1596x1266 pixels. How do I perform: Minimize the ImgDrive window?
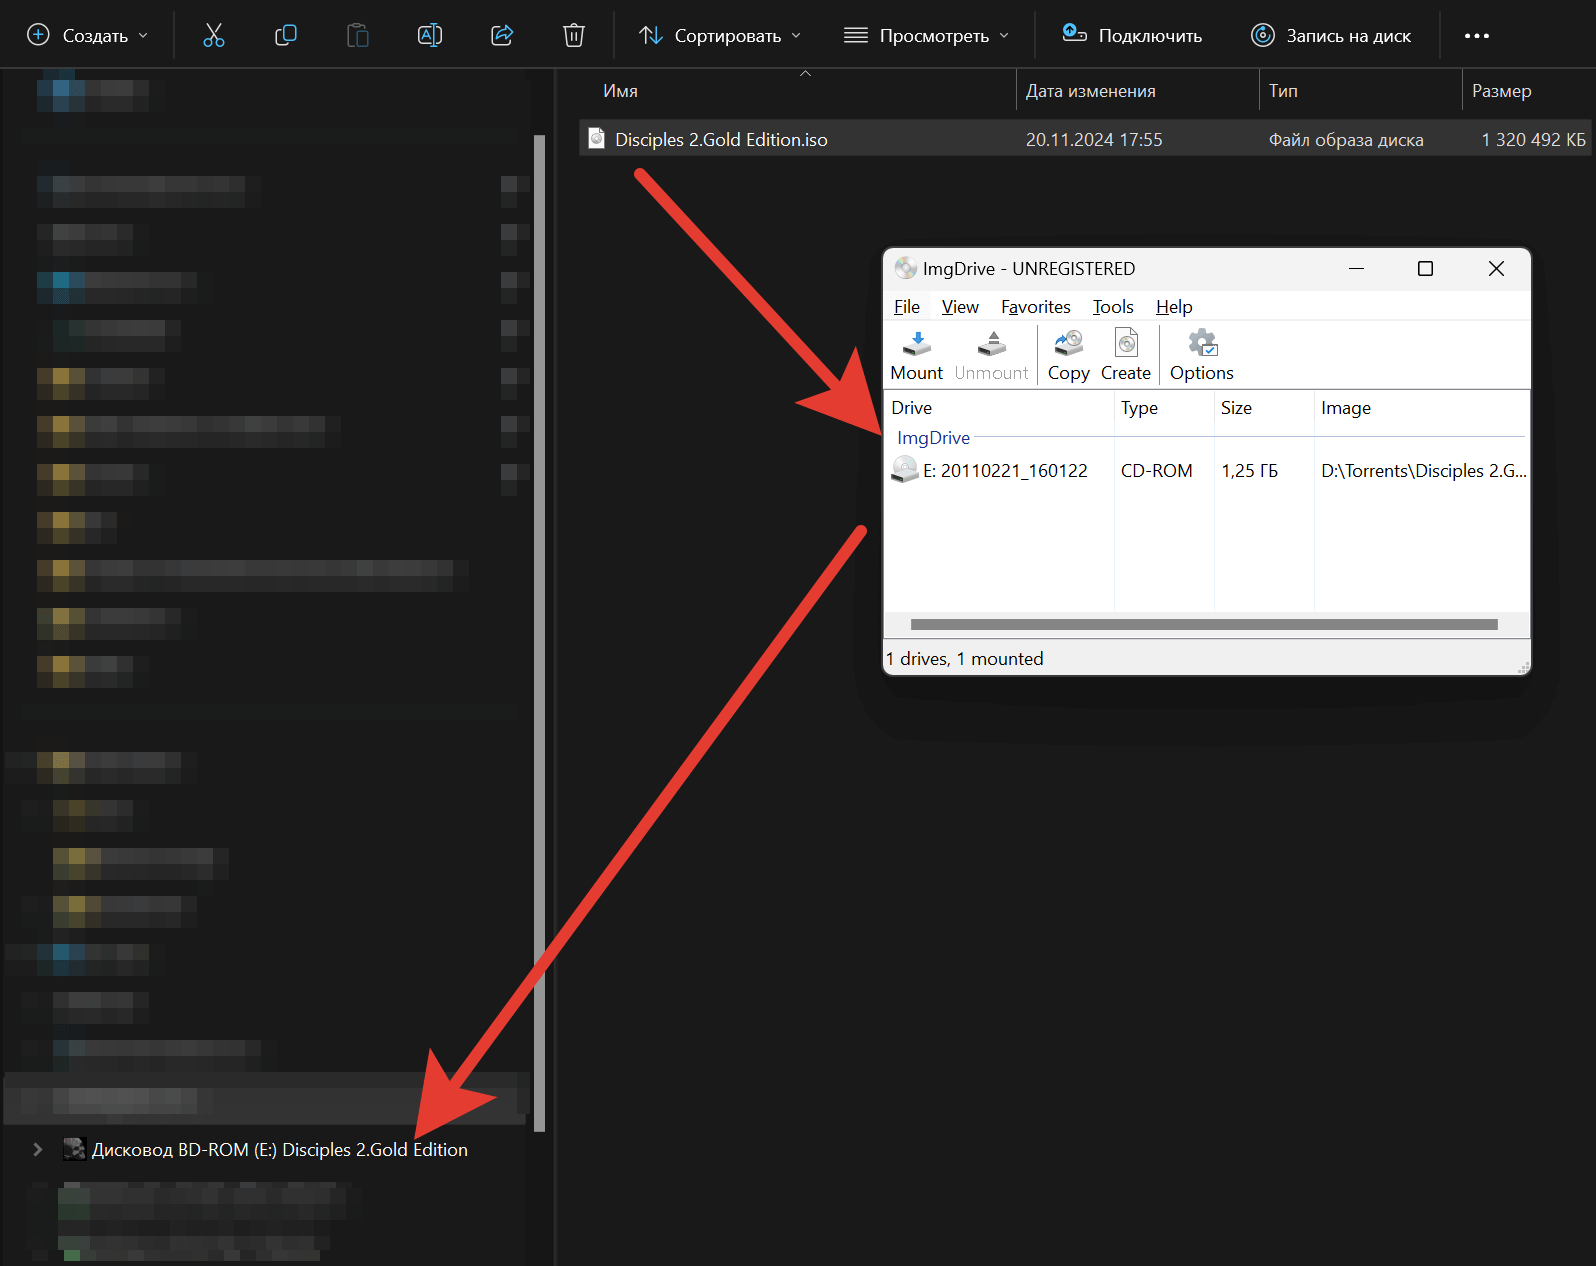(1356, 269)
